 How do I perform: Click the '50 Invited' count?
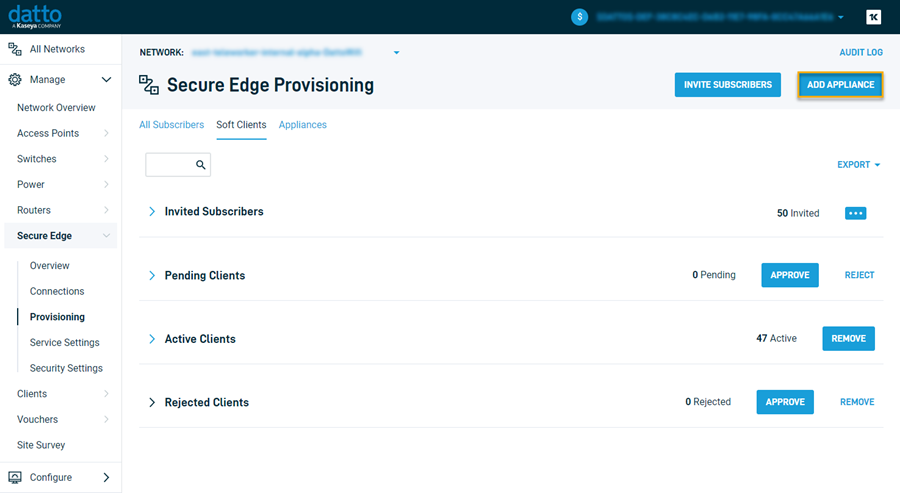[x=798, y=213]
